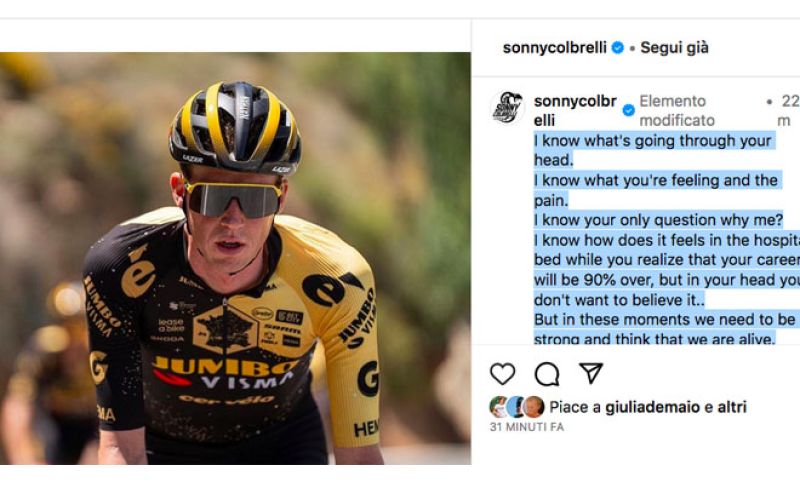Click the third liker avatar thumbnail
Screen dimensions: 800x484
click(534, 407)
